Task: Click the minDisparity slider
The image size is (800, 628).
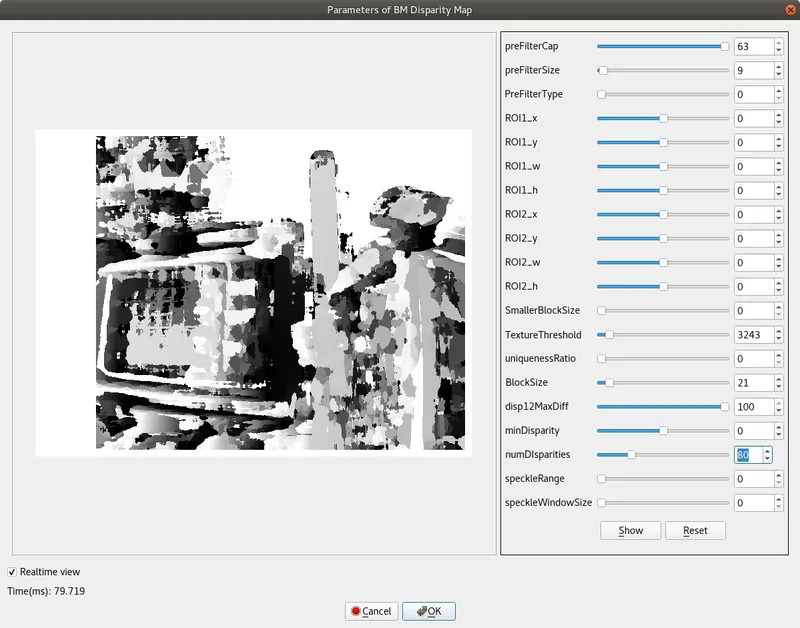Action: coord(663,431)
